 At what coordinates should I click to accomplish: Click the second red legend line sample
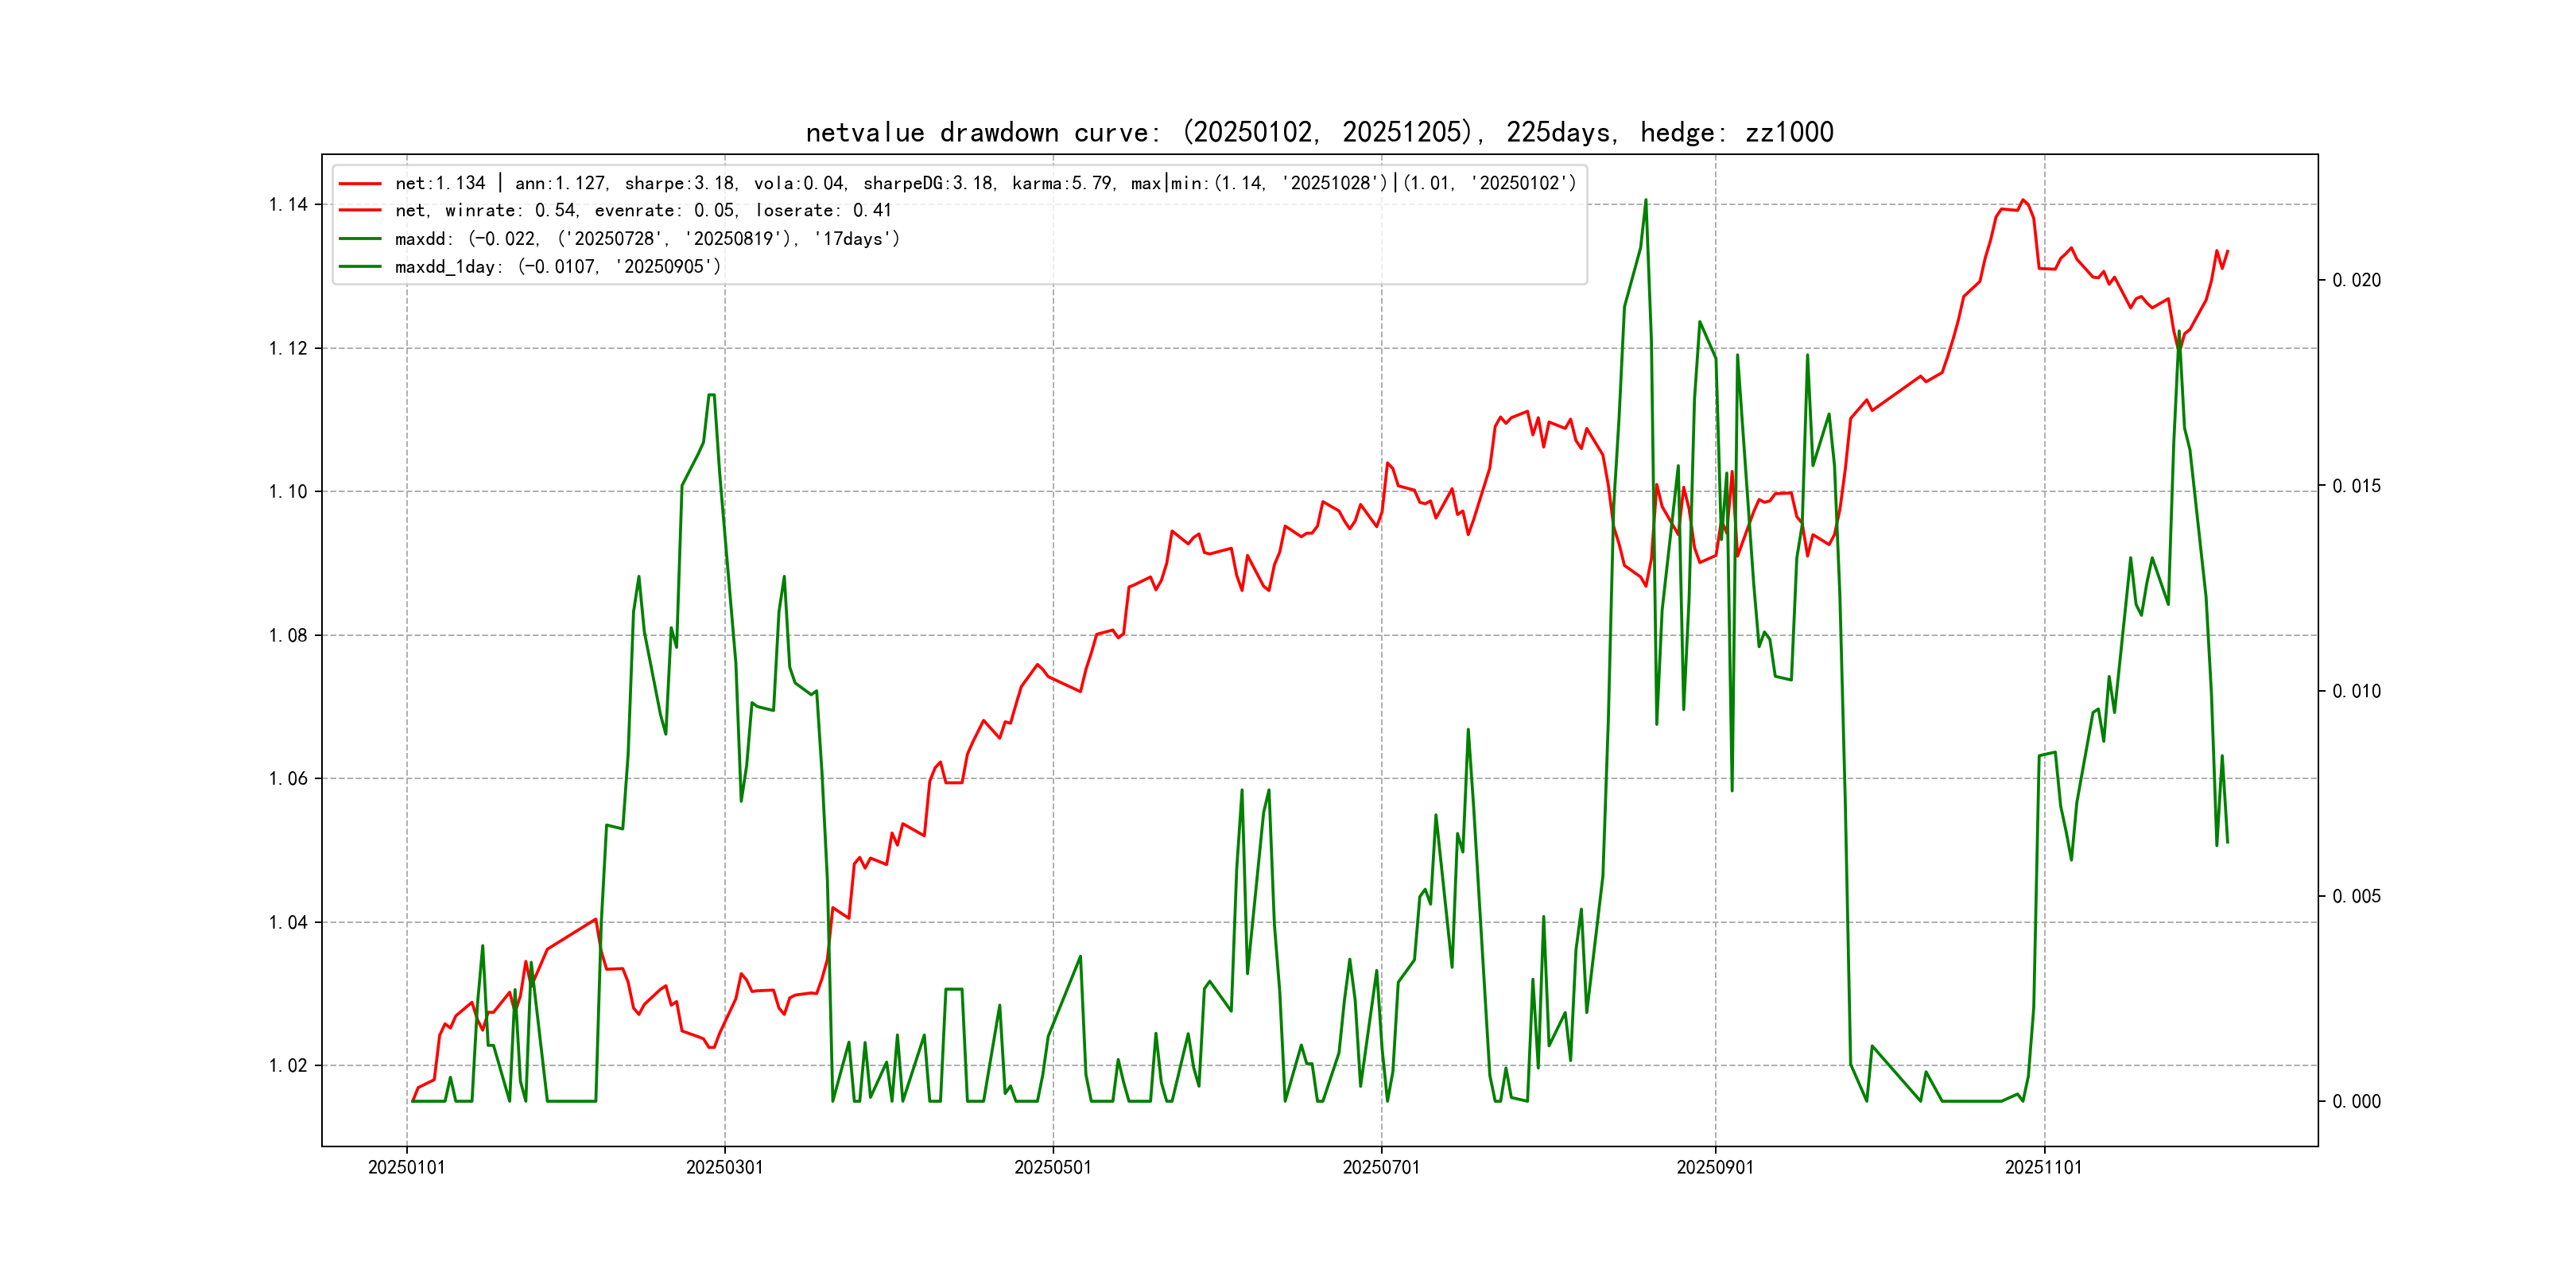click(360, 211)
